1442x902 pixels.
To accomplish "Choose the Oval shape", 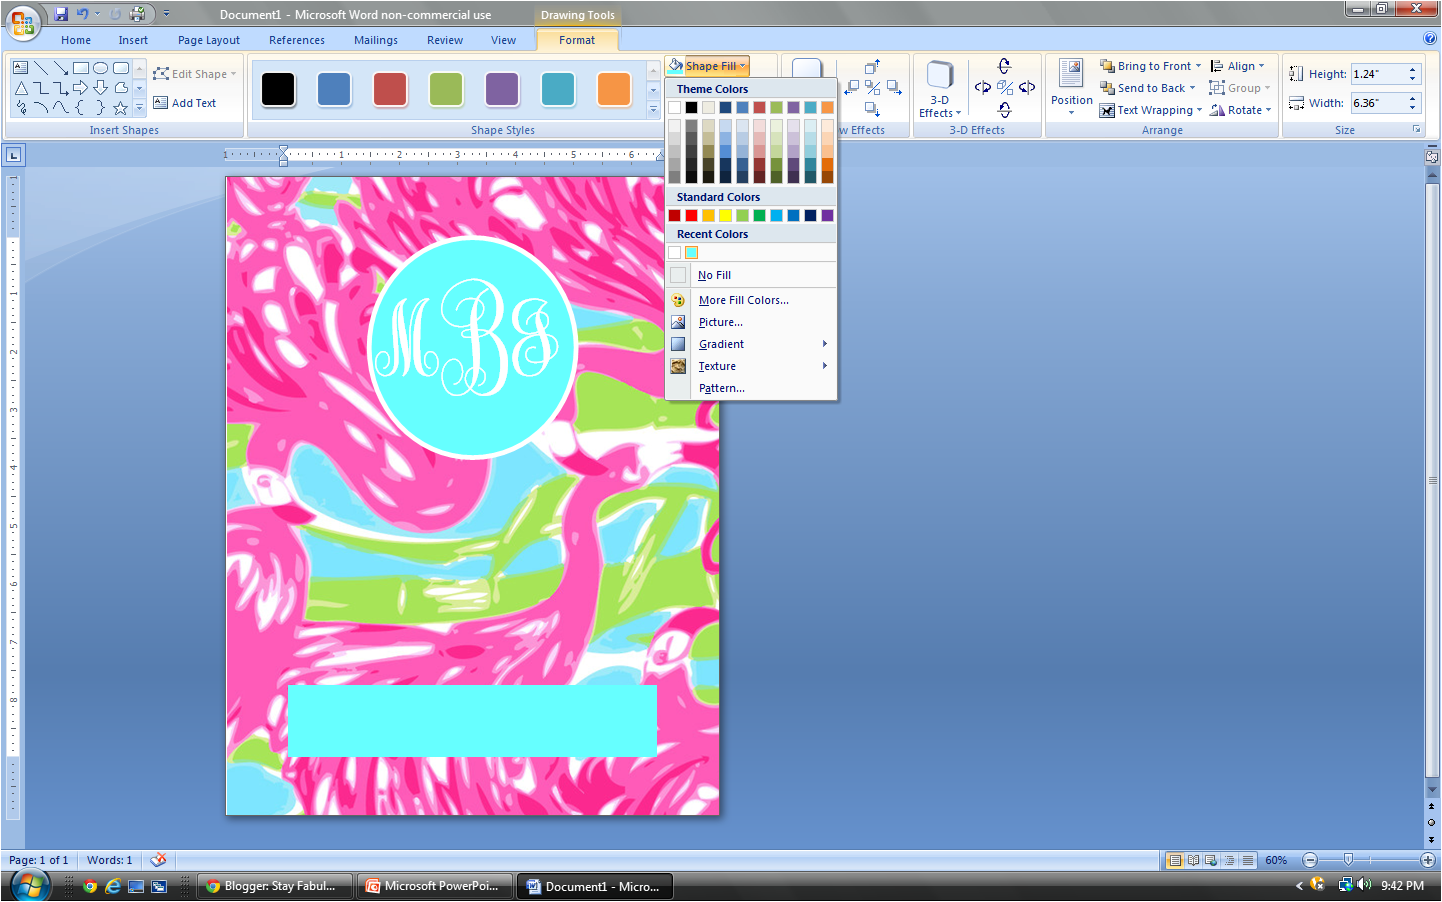I will coord(101,68).
